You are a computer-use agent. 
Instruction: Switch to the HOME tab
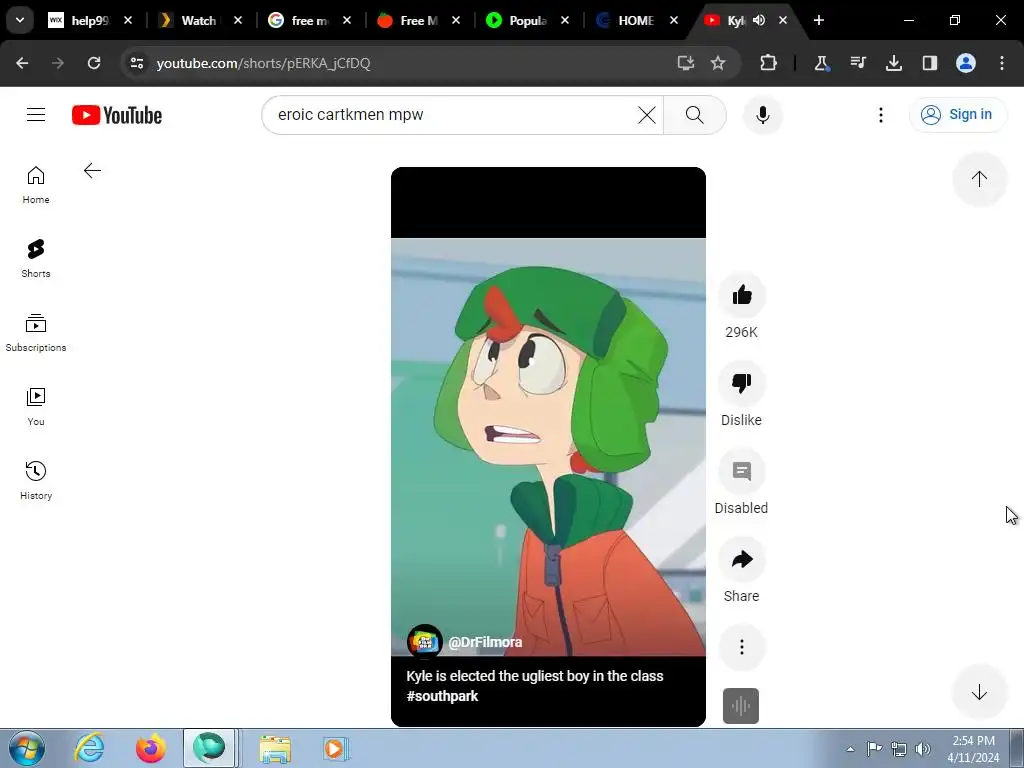tap(635, 21)
